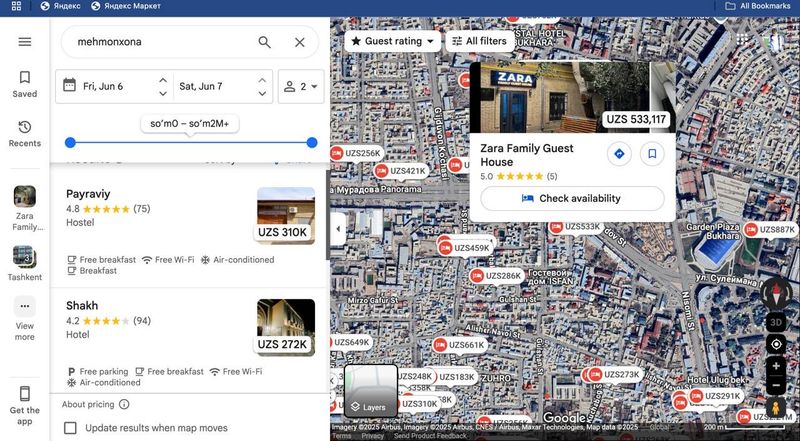This screenshot has height=441, width=800.
Task: Open the hamburger menu in the sidebar
Action: pyautogui.click(x=24, y=42)
